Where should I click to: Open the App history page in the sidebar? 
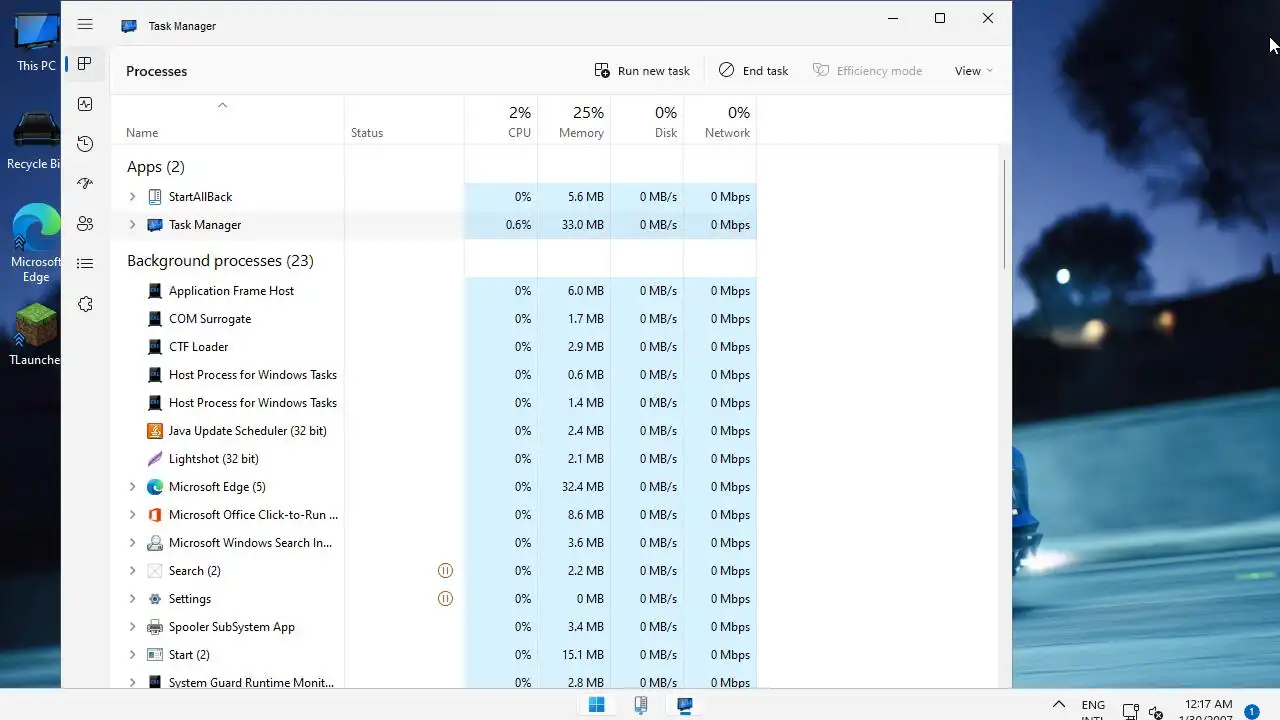point(85,144)
